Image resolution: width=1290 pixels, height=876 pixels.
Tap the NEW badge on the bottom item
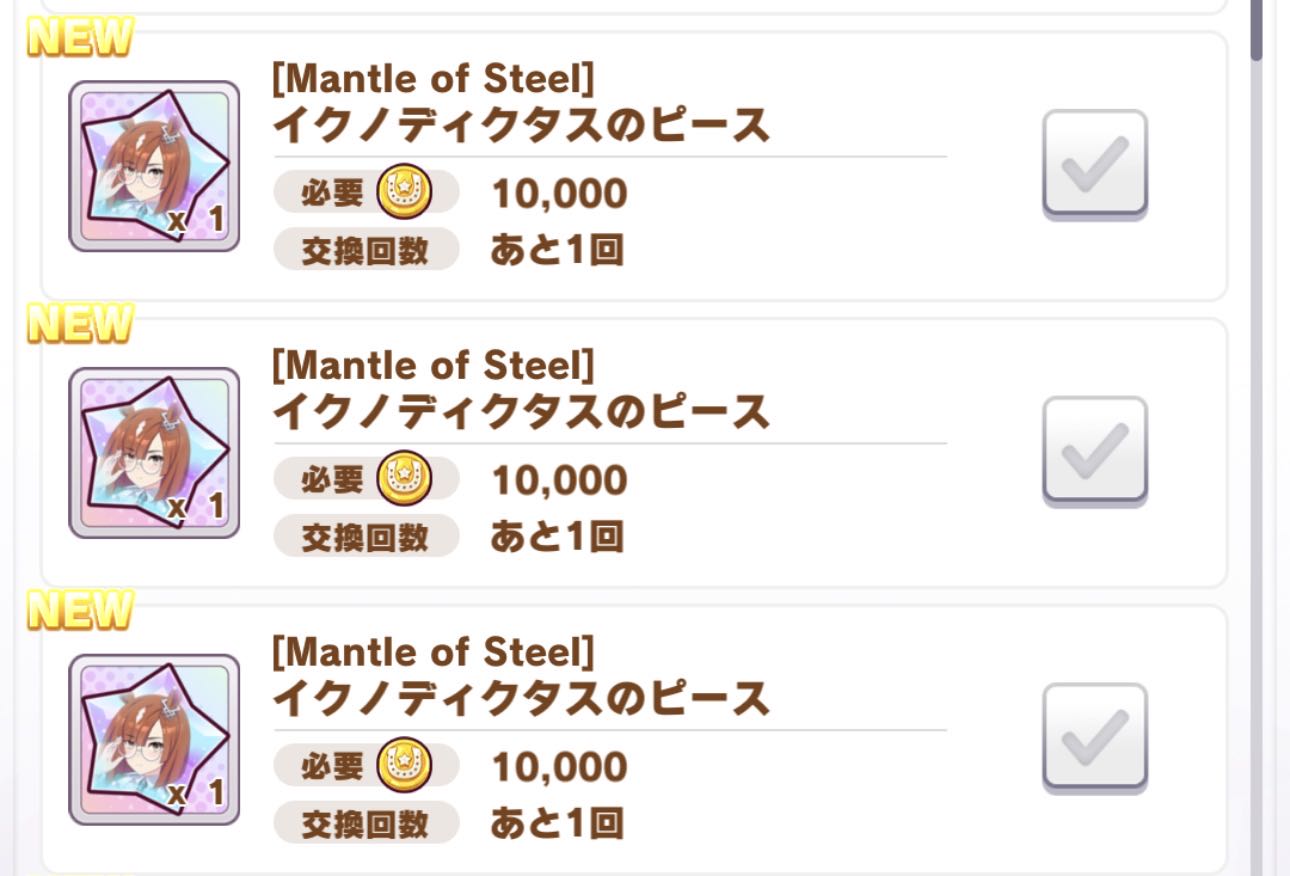[80, 611]
